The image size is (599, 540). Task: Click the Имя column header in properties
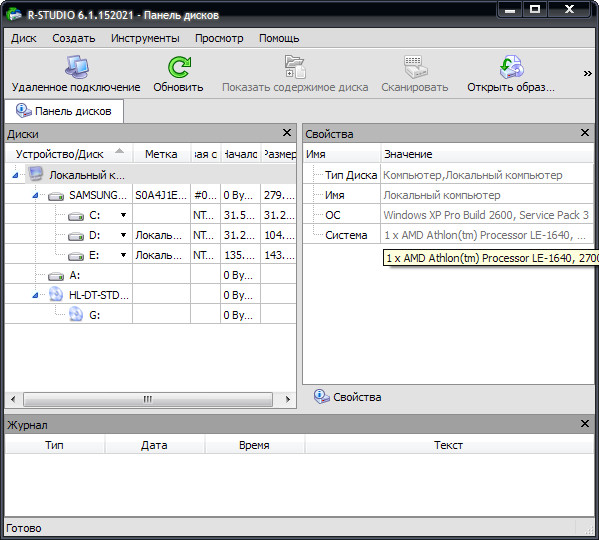tap(342, 154)
